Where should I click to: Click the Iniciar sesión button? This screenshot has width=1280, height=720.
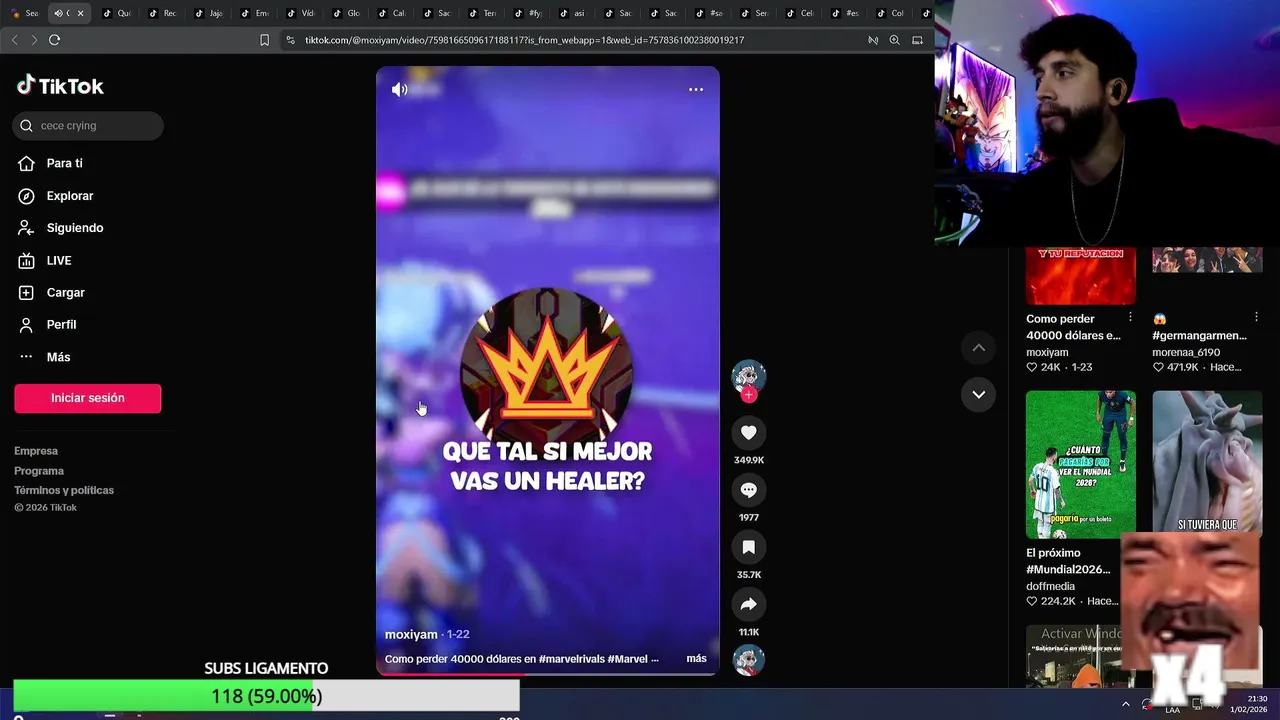pyautogui.click(x=88, y=398)
